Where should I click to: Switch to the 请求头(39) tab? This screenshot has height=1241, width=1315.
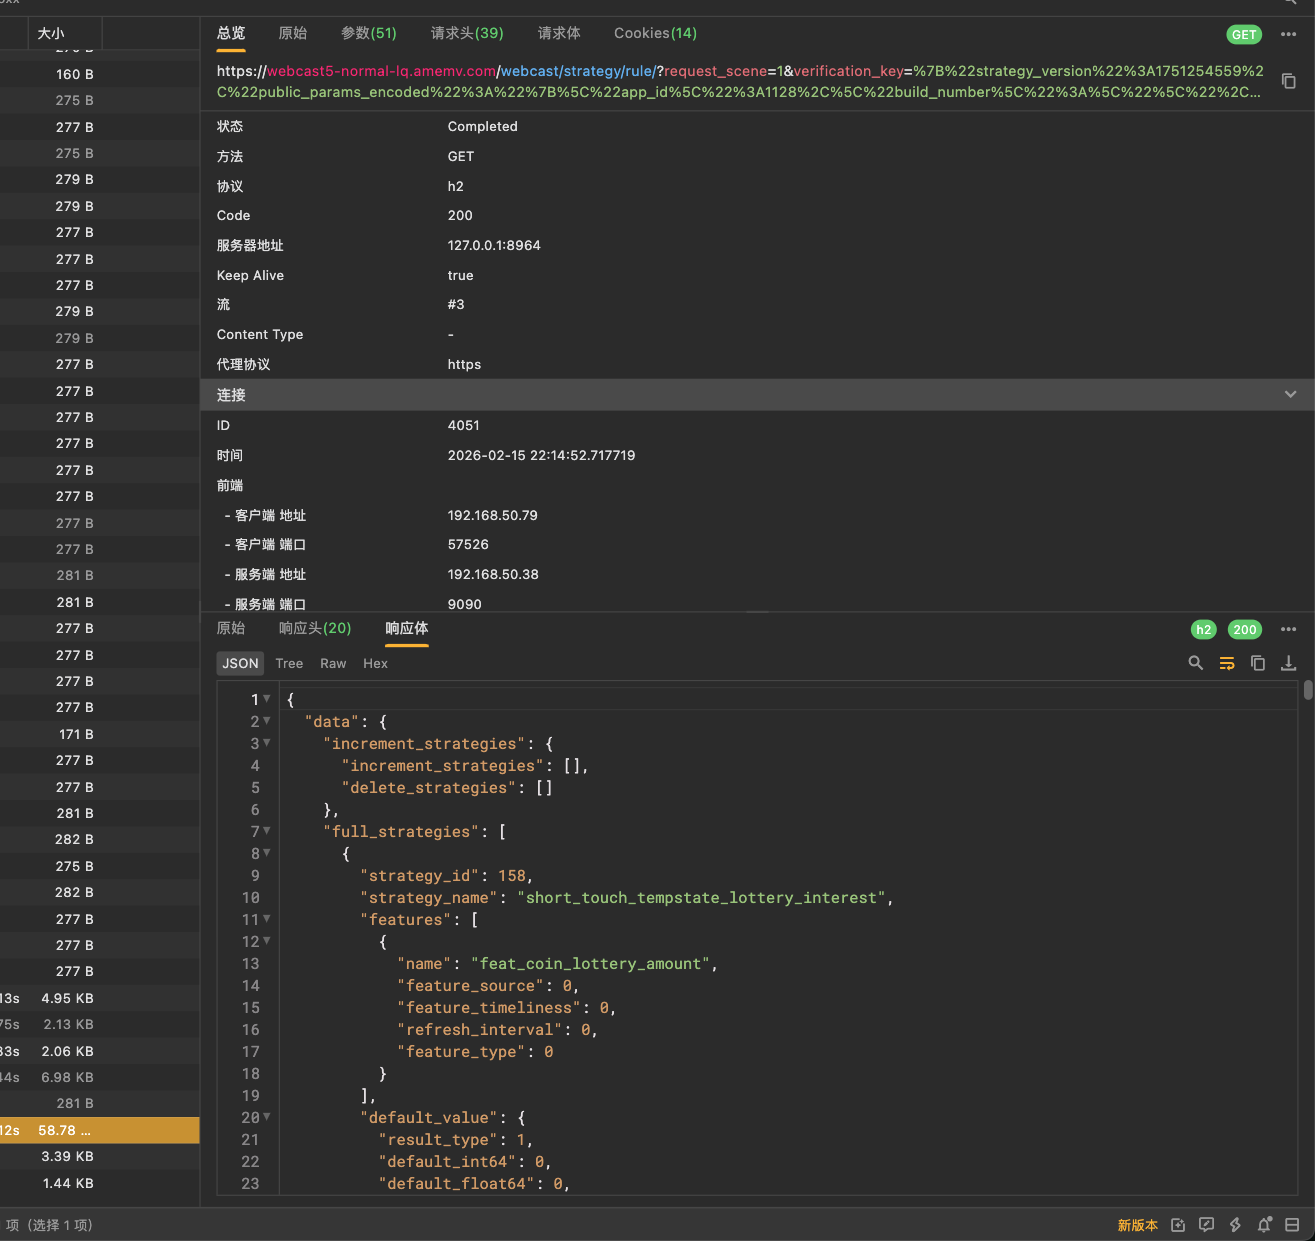pos(467,33)
